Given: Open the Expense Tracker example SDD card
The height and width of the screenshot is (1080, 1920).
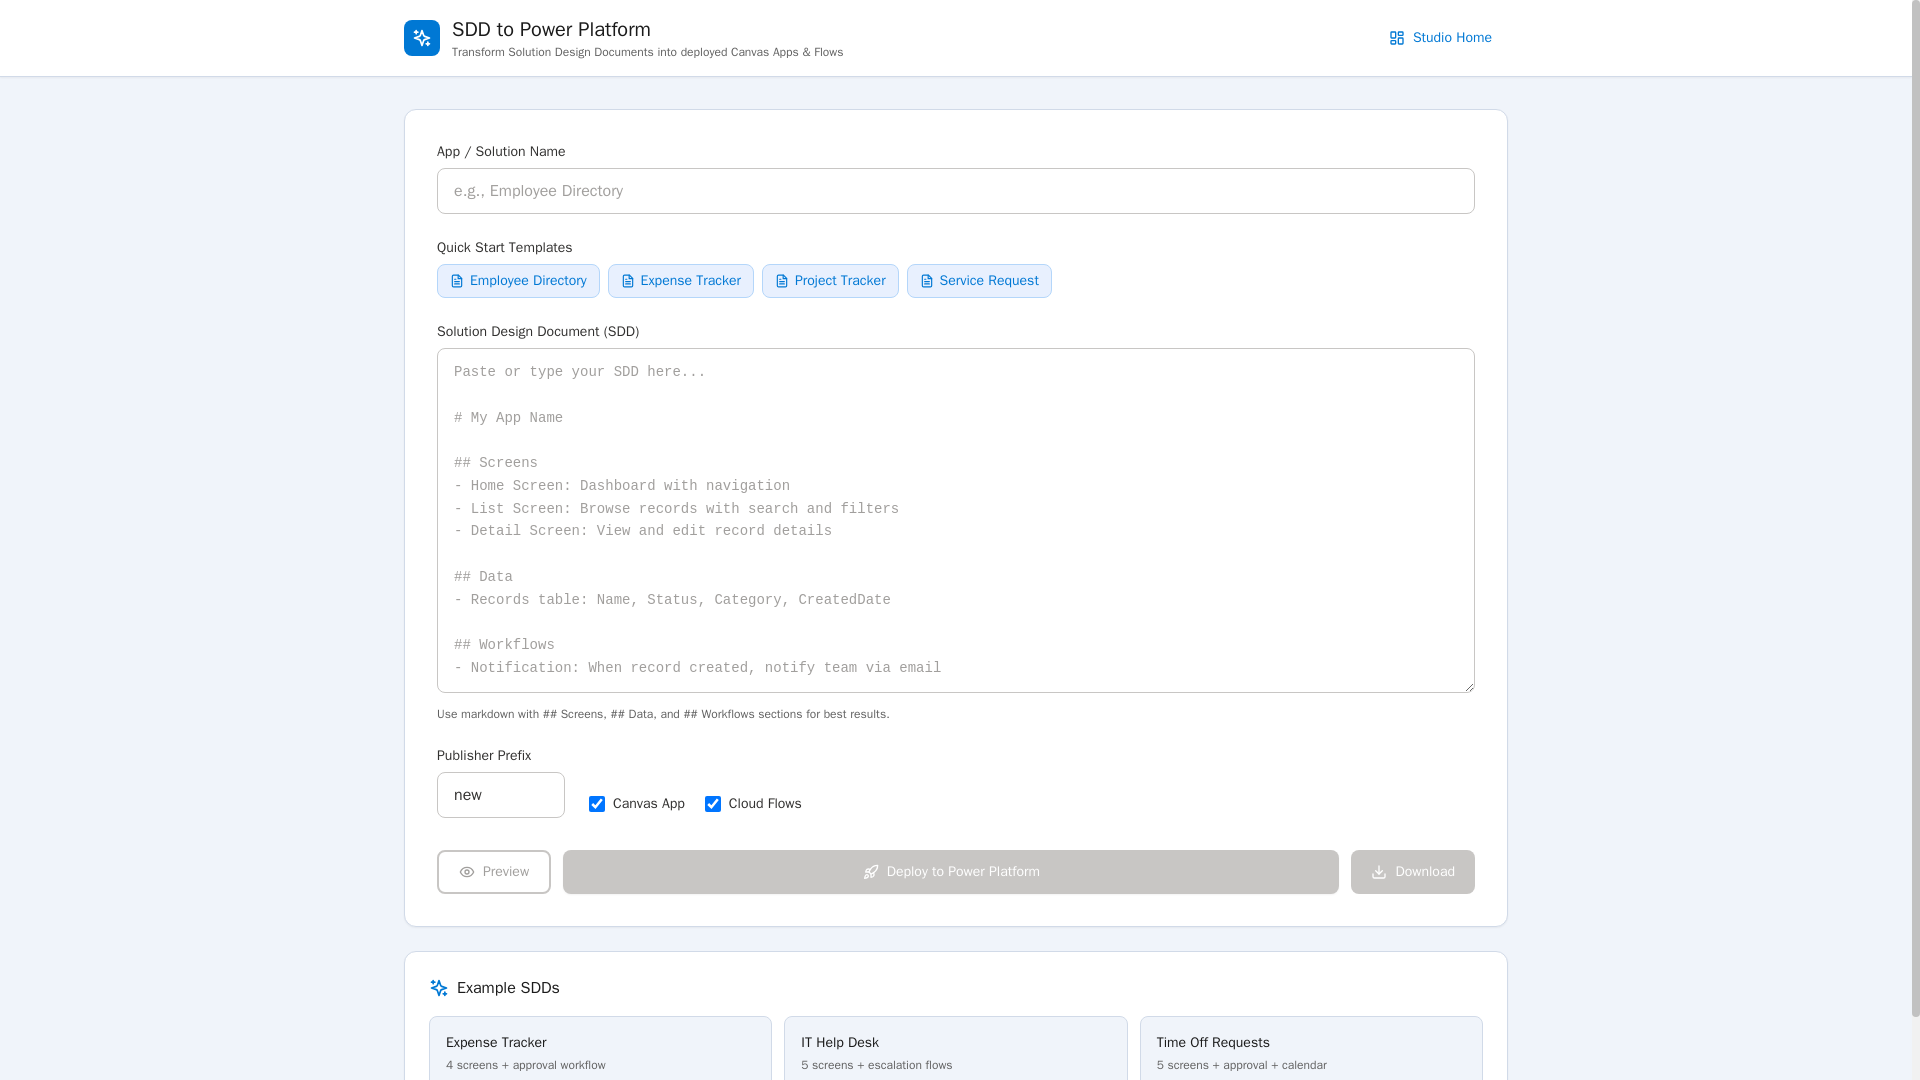Looking at the screenshot, I should click(x=600, y=1049).
